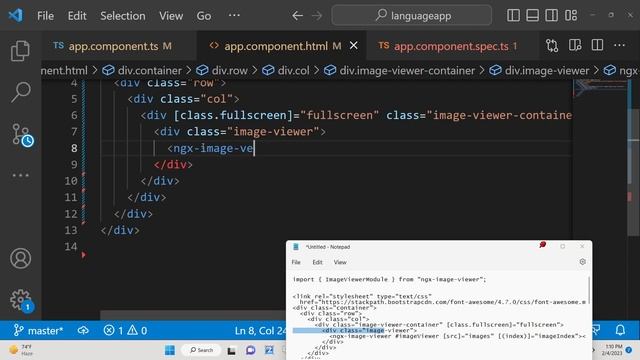Screen dimensions: 640x360
Task: Open the Notepad View menu
Action: click(x=340, y=262)
